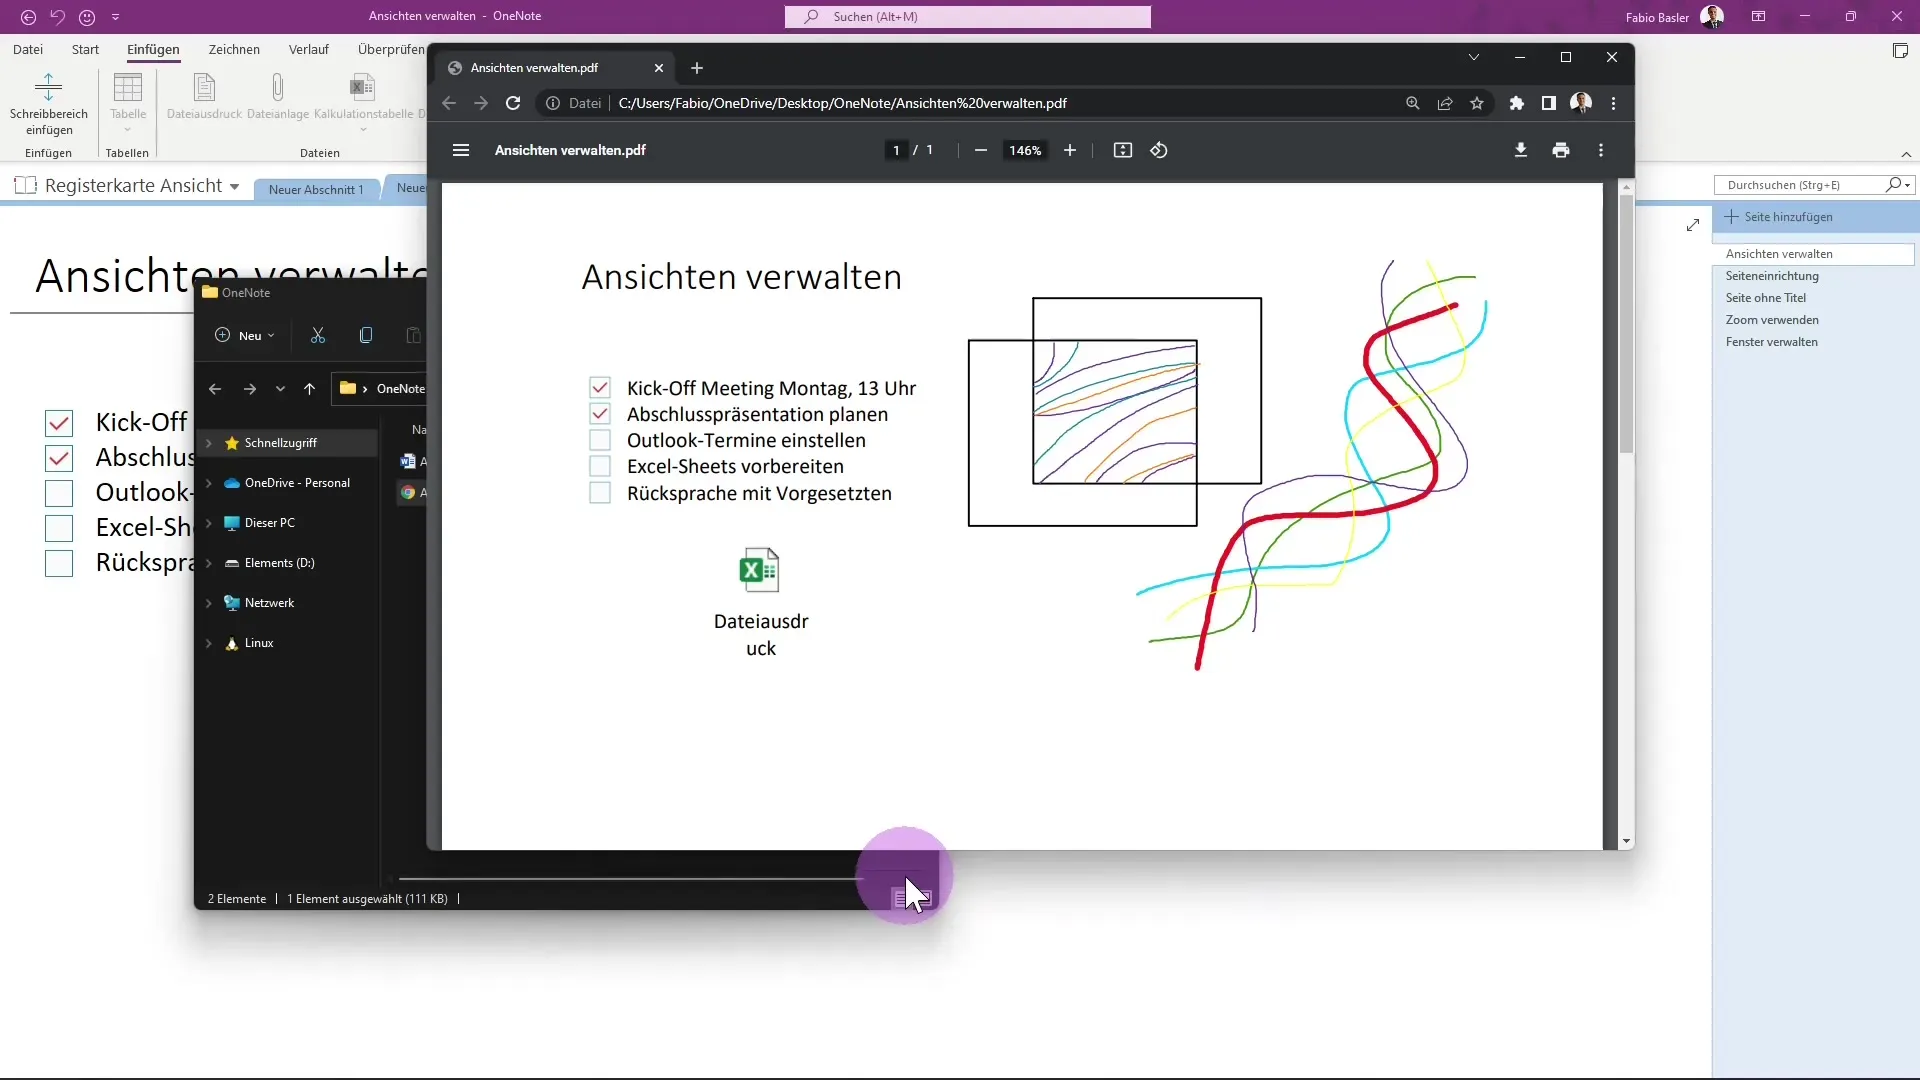Go up one folder in Explorer
Viewport: 1920px width, 1080px height.
(310, 389)
